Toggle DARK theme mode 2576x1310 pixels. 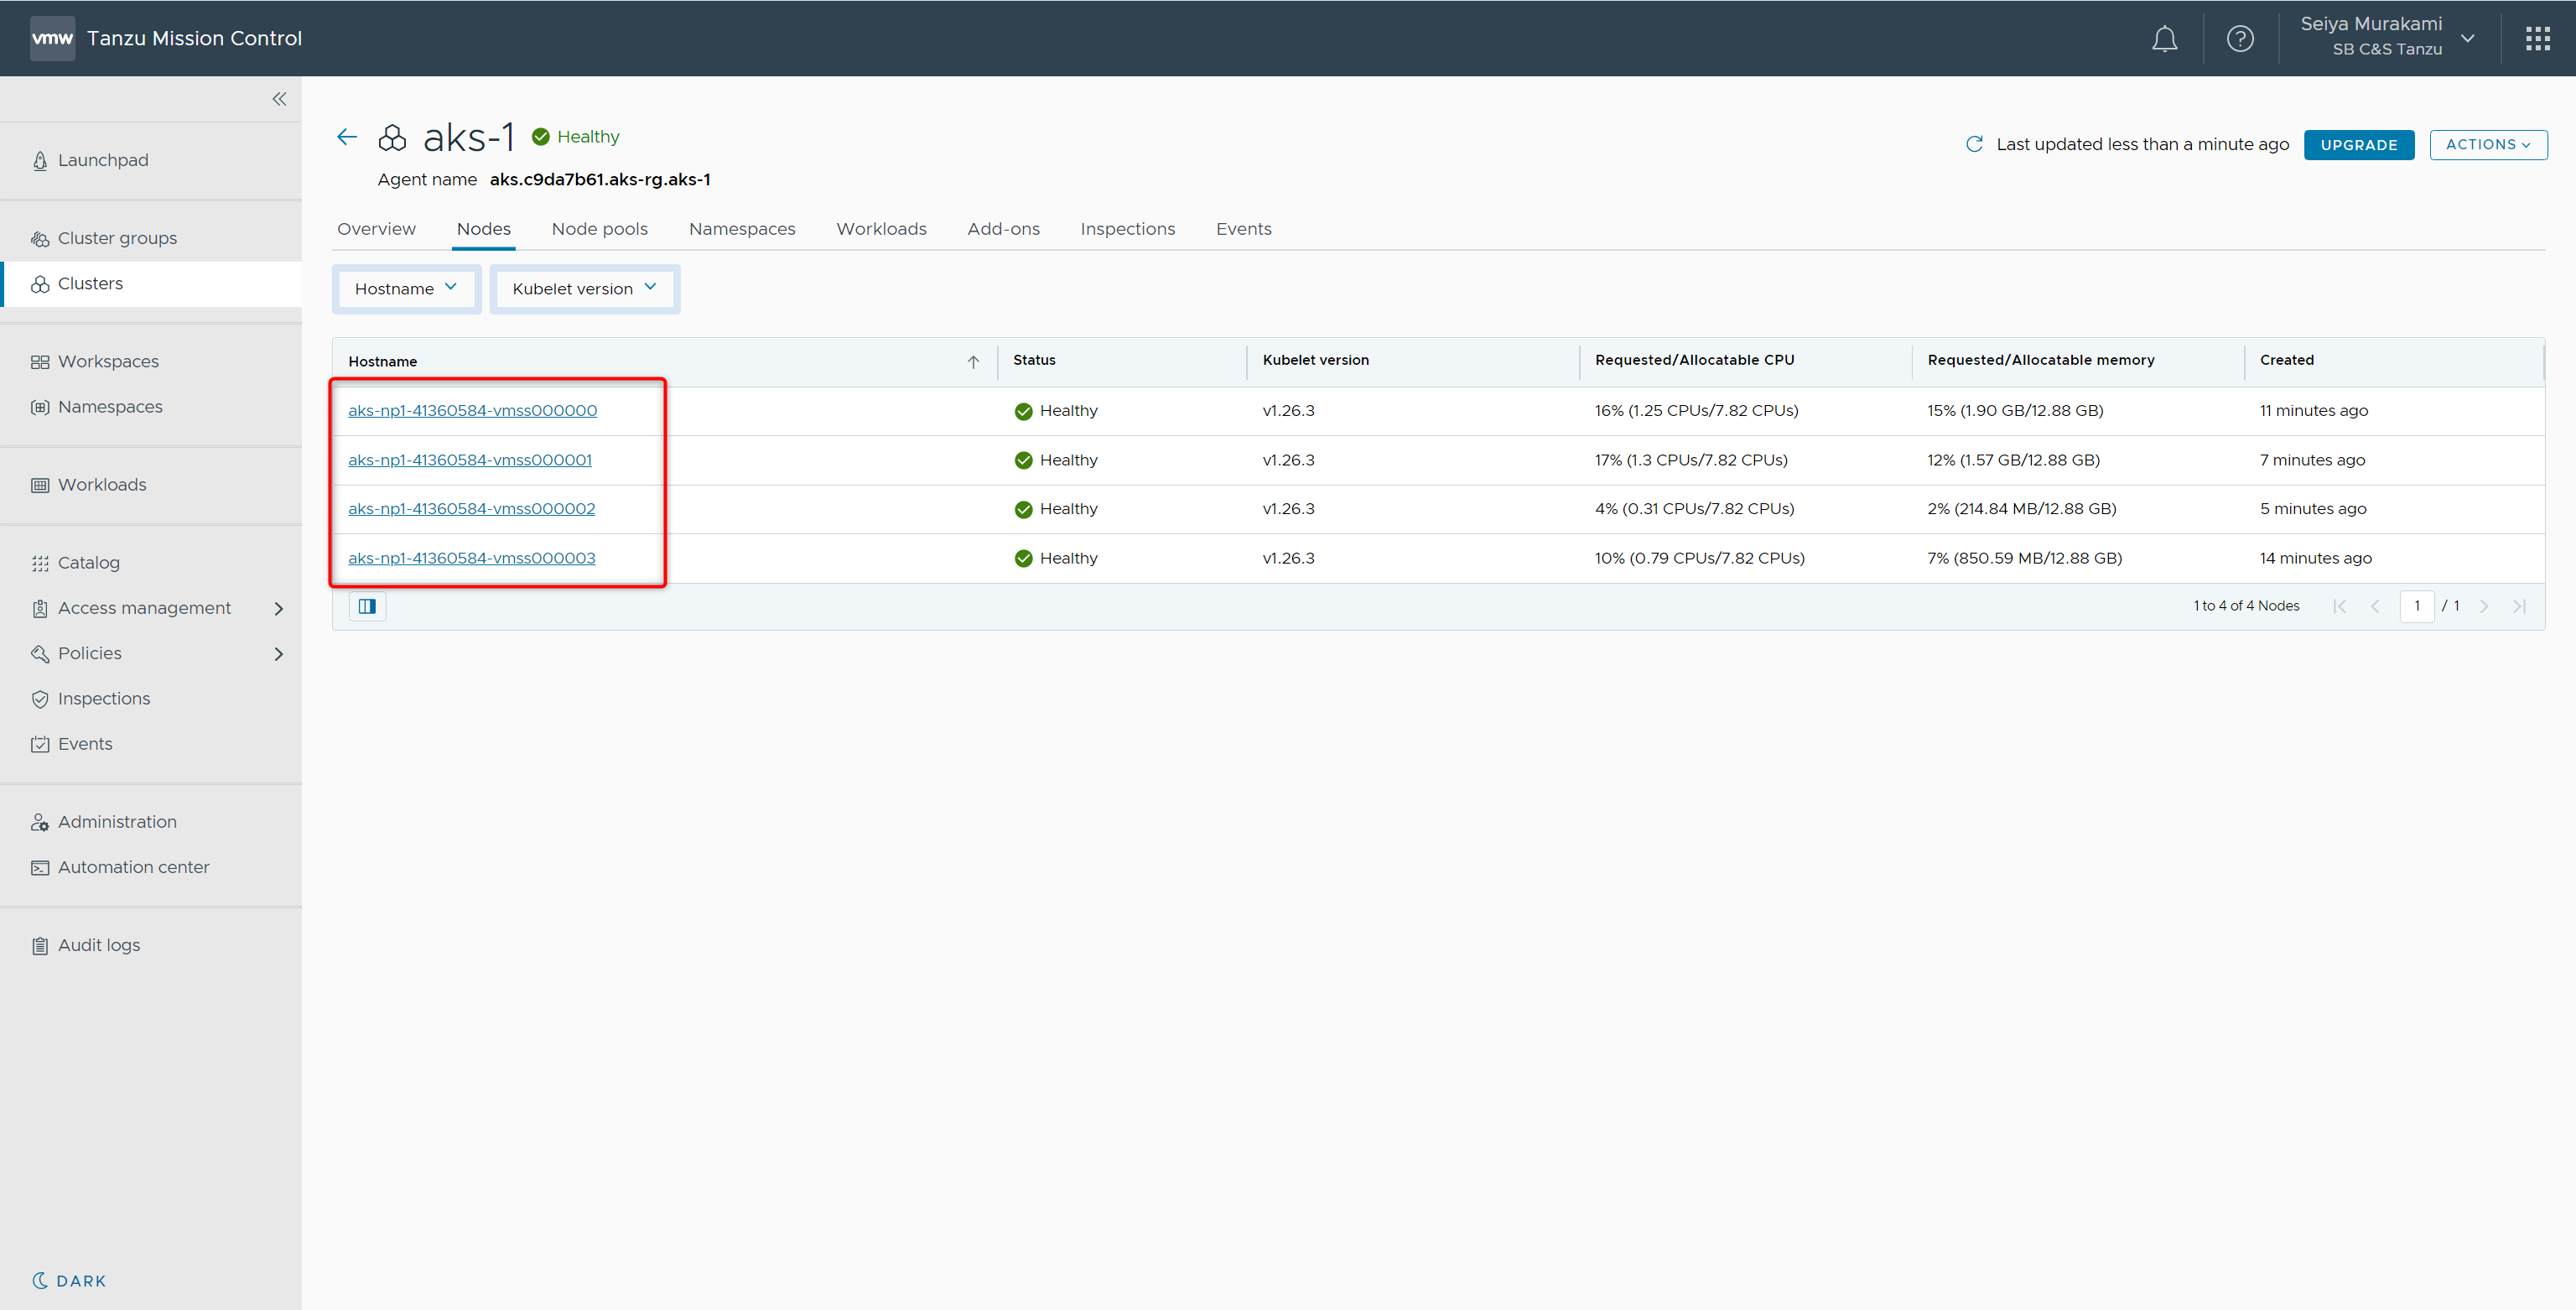click(x=69, y=1280)
